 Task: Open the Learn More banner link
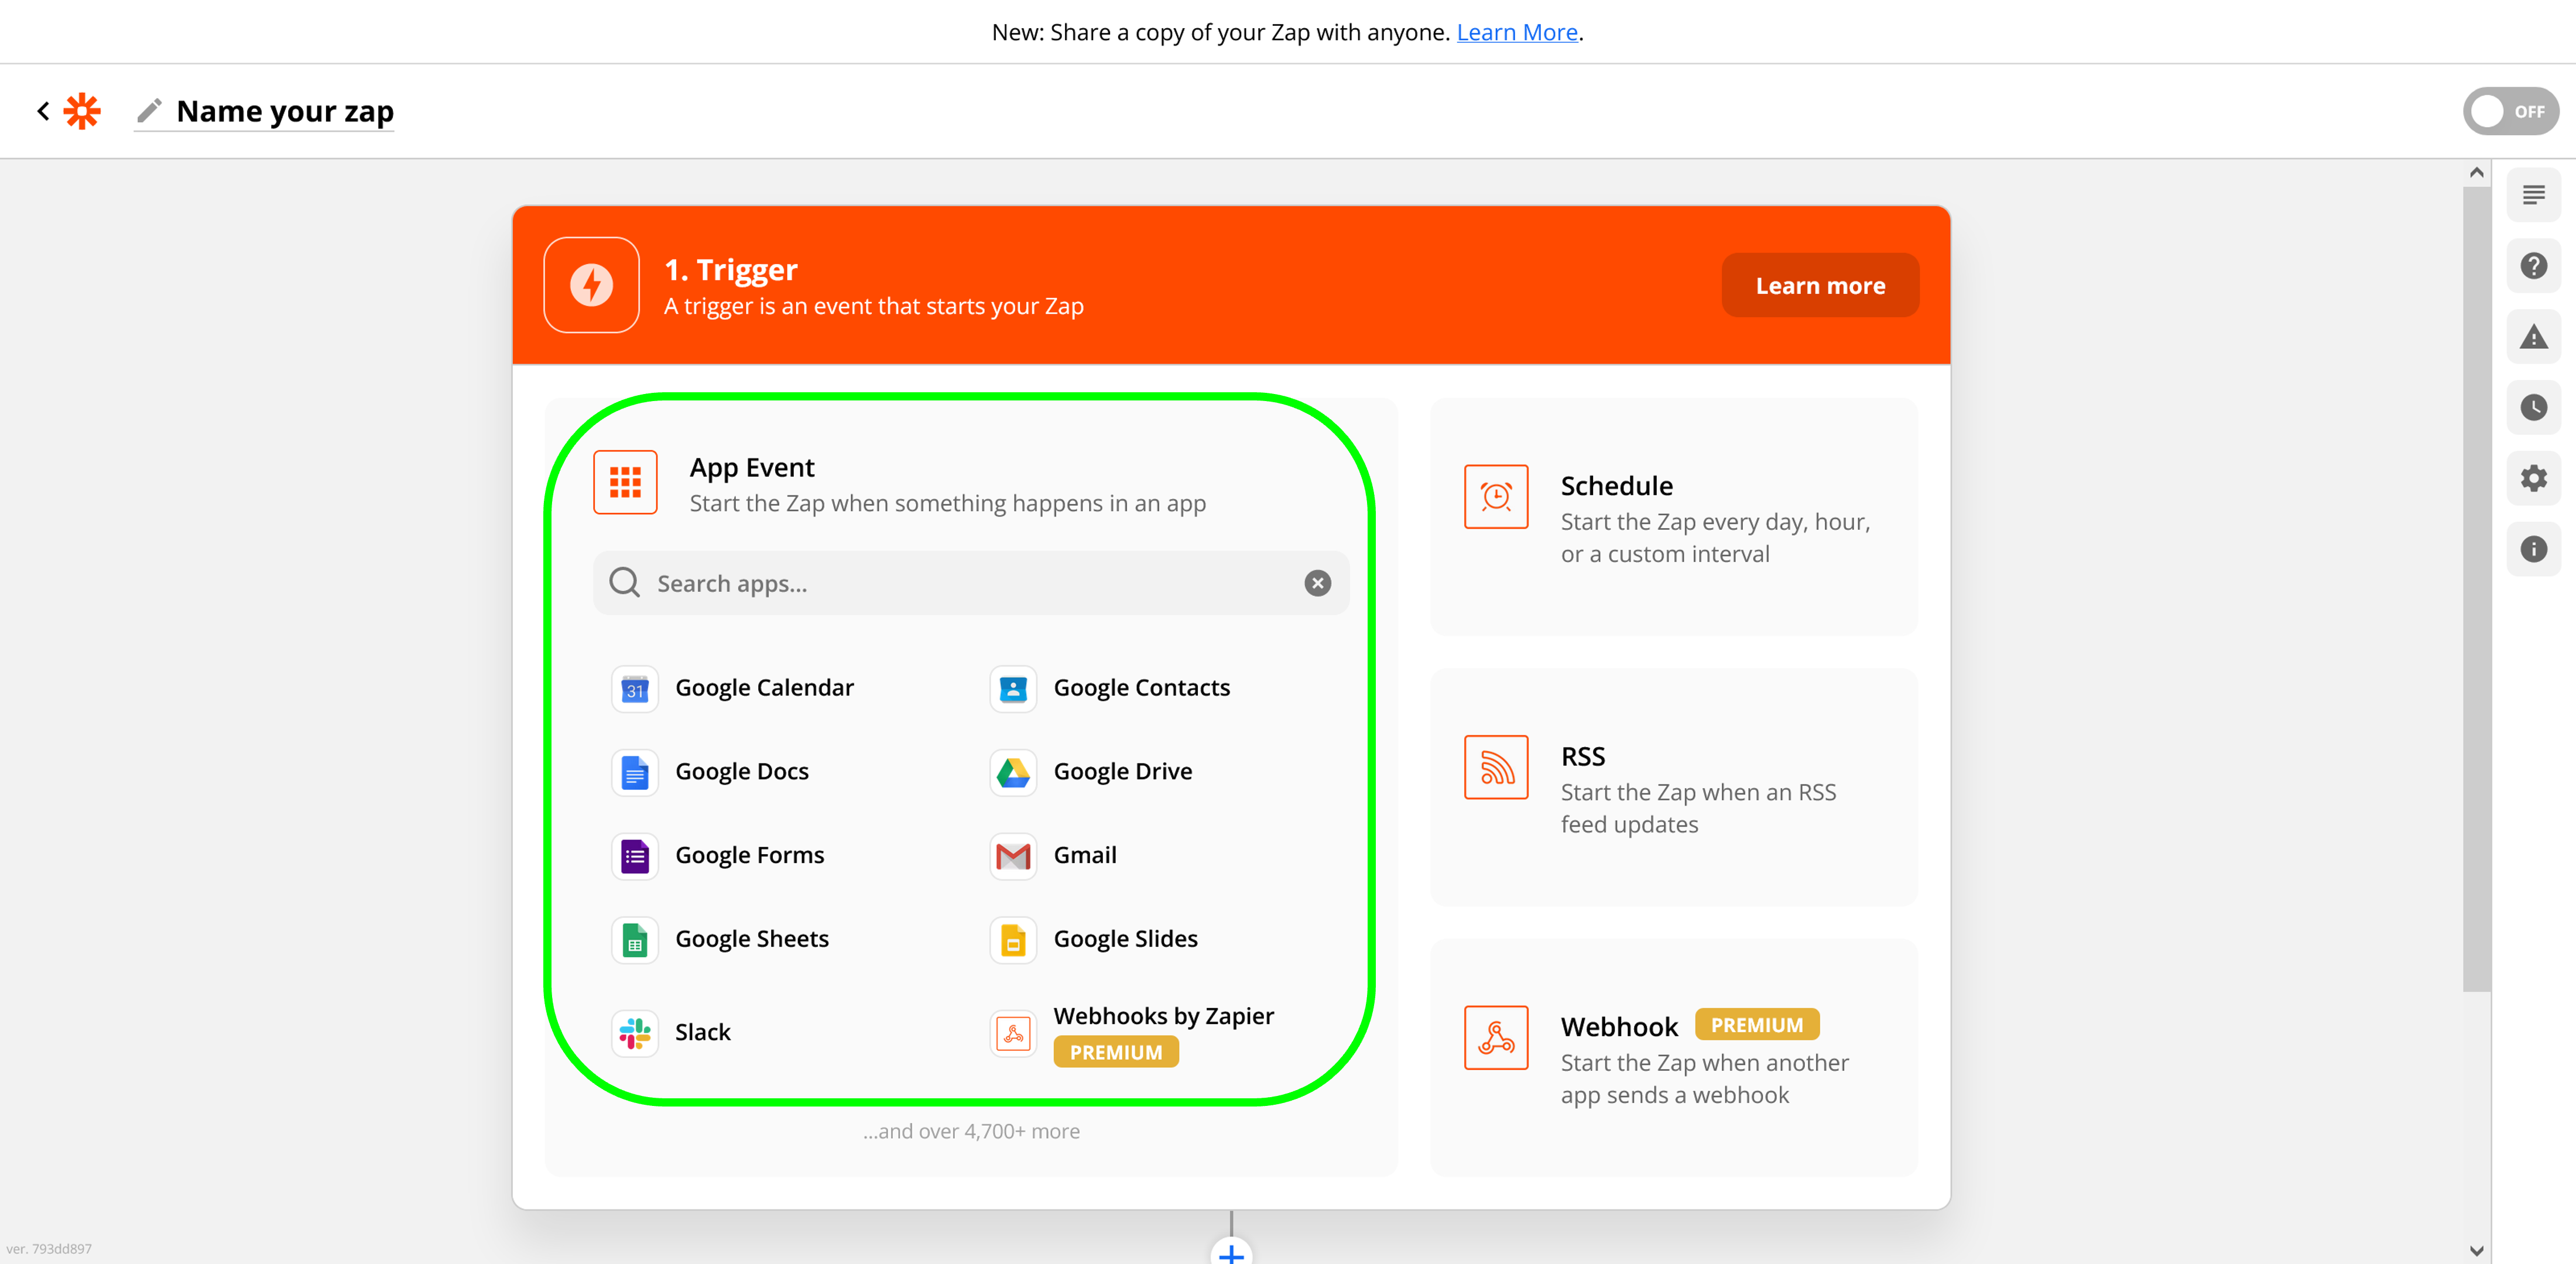coord(1516,32)
